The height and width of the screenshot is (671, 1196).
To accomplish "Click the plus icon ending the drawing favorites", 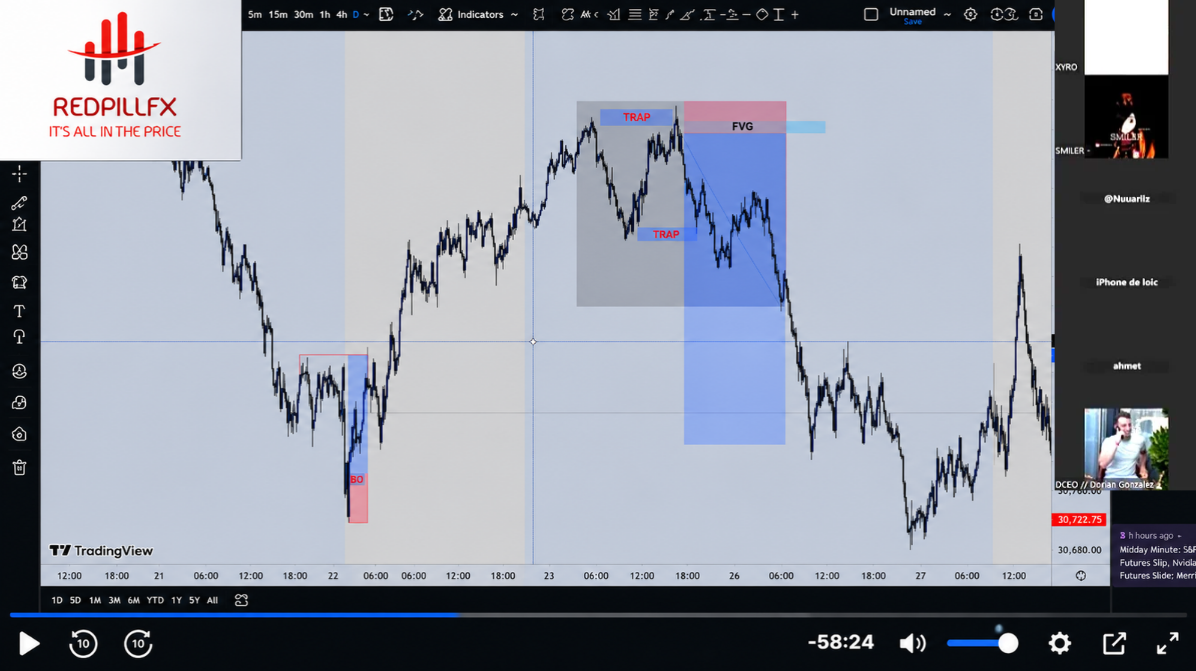I will [795, 14].
